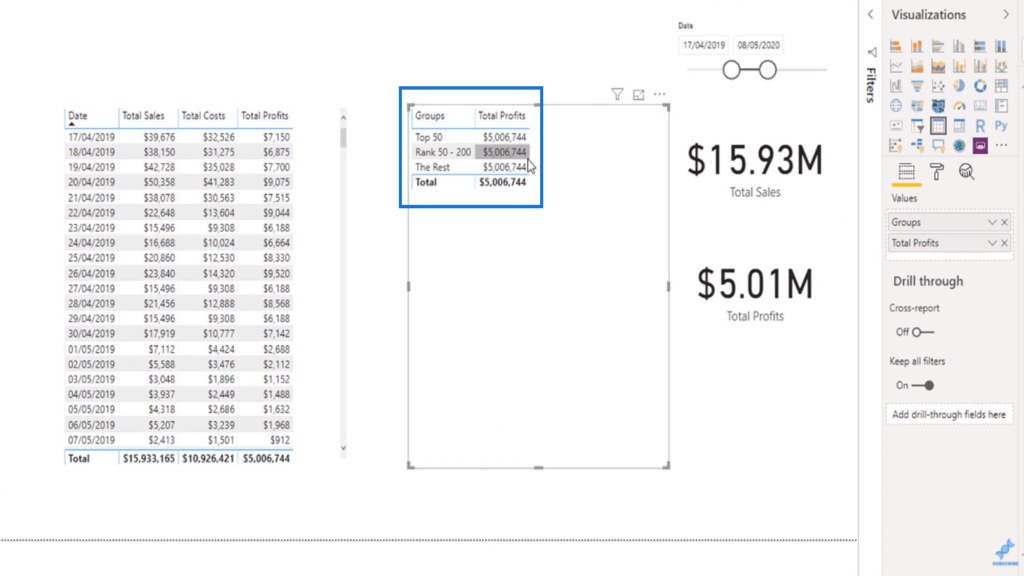Select the Python visual
The width and height of the screenshot is (1024, 576).
point(1000,125)
